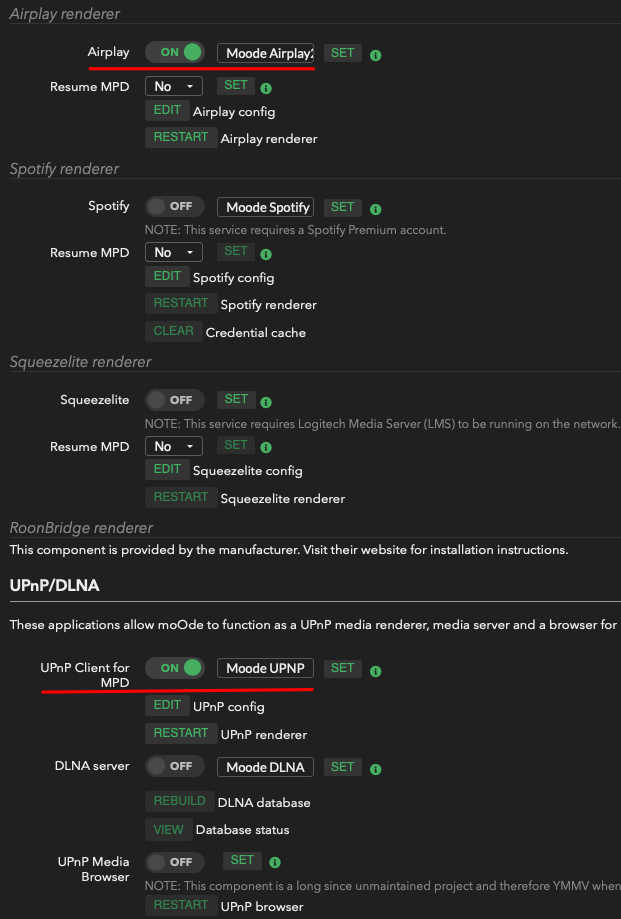Click info icon for UPnP Client

coord(376,671)
